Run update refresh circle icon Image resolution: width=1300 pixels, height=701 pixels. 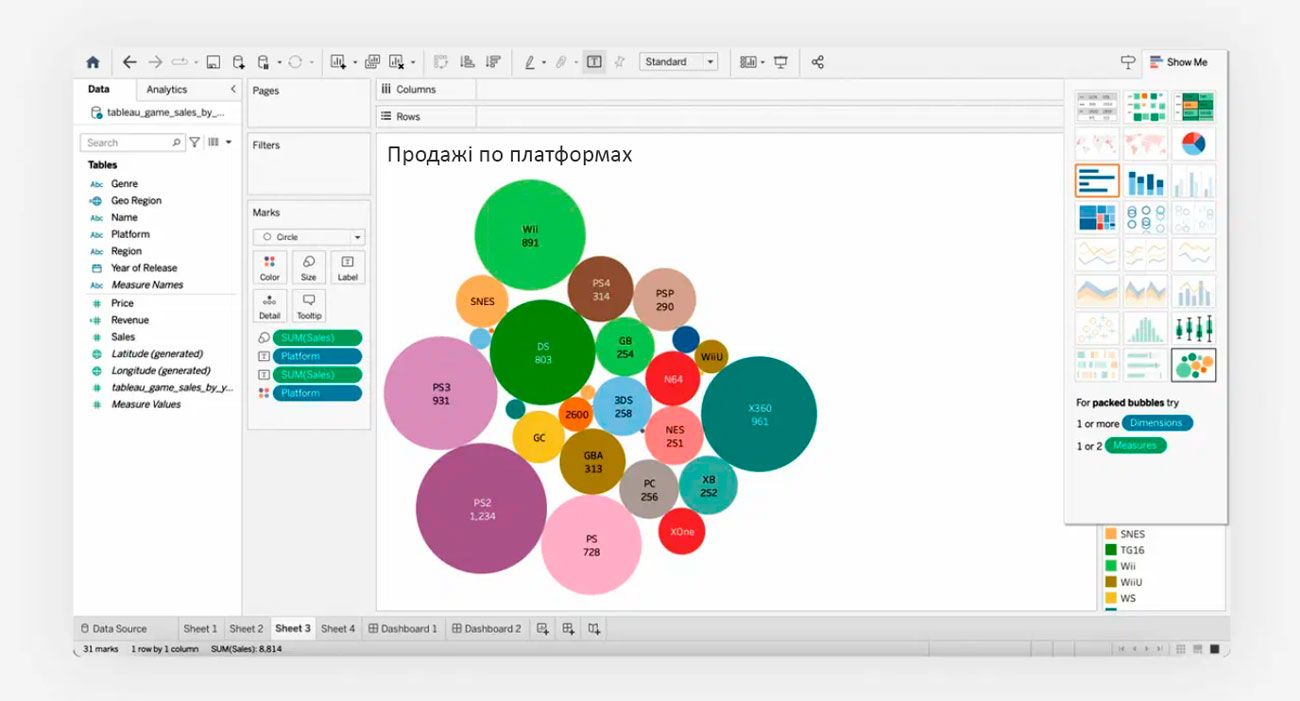pos(295,62)
